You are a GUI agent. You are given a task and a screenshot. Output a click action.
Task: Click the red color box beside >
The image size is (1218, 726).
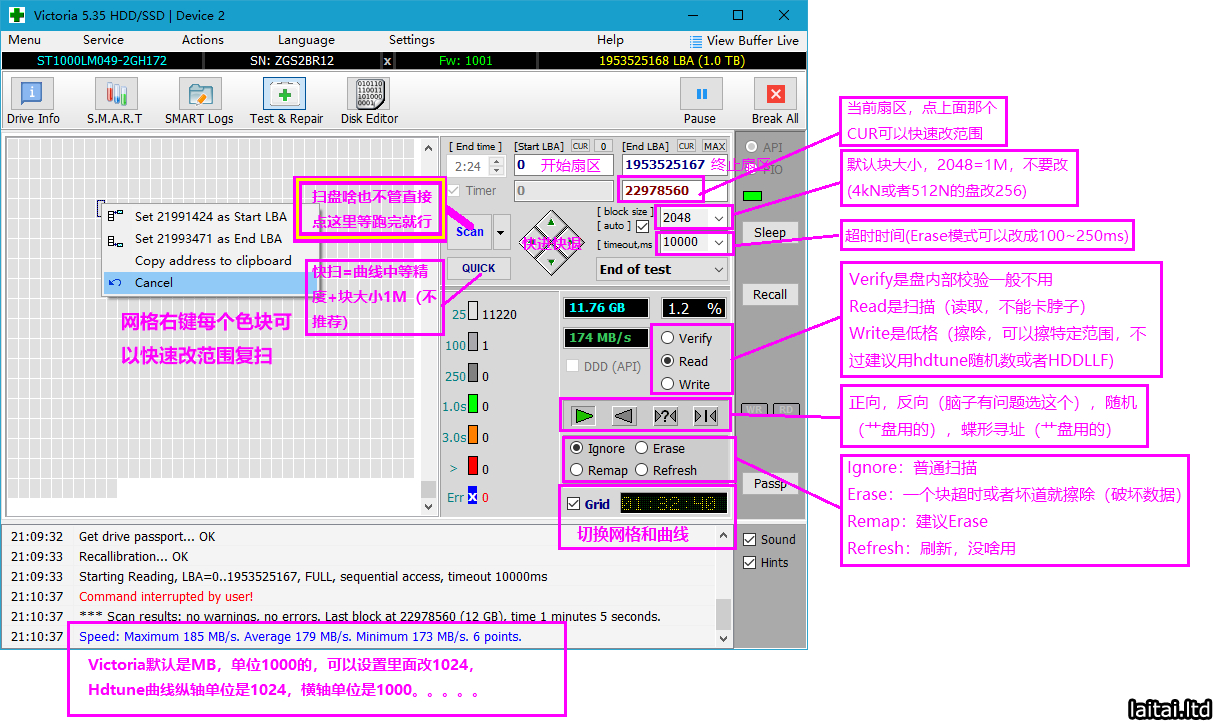click(x=473, y=467)
